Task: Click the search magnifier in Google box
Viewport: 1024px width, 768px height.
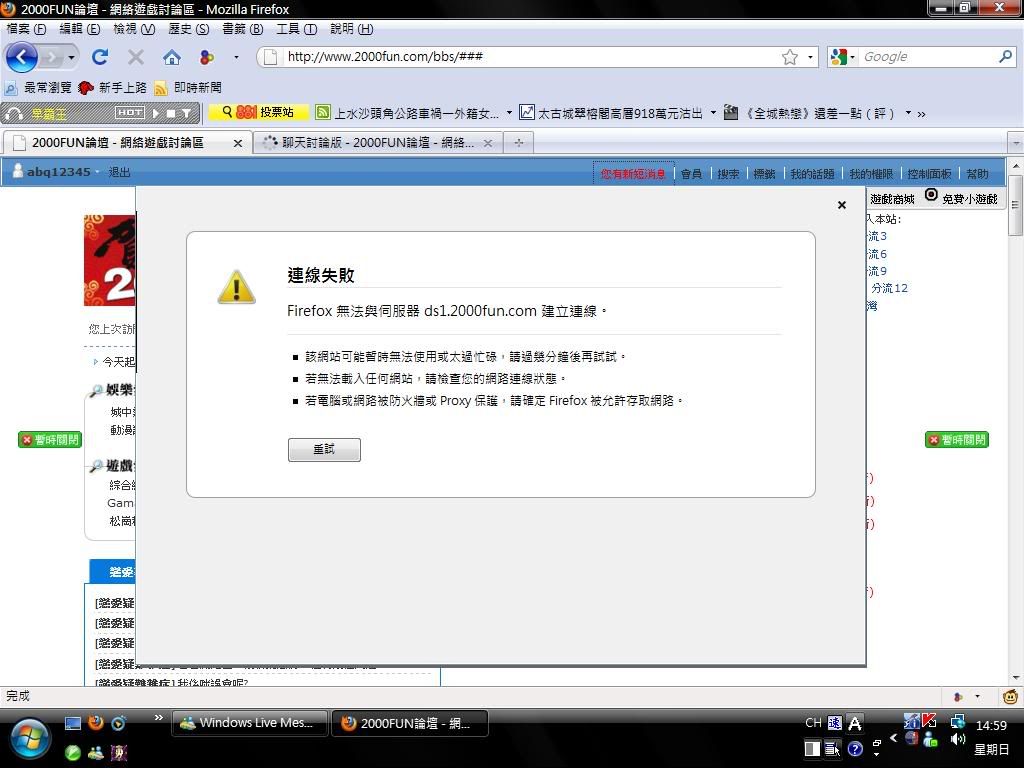Action: tap(1006, 57)
